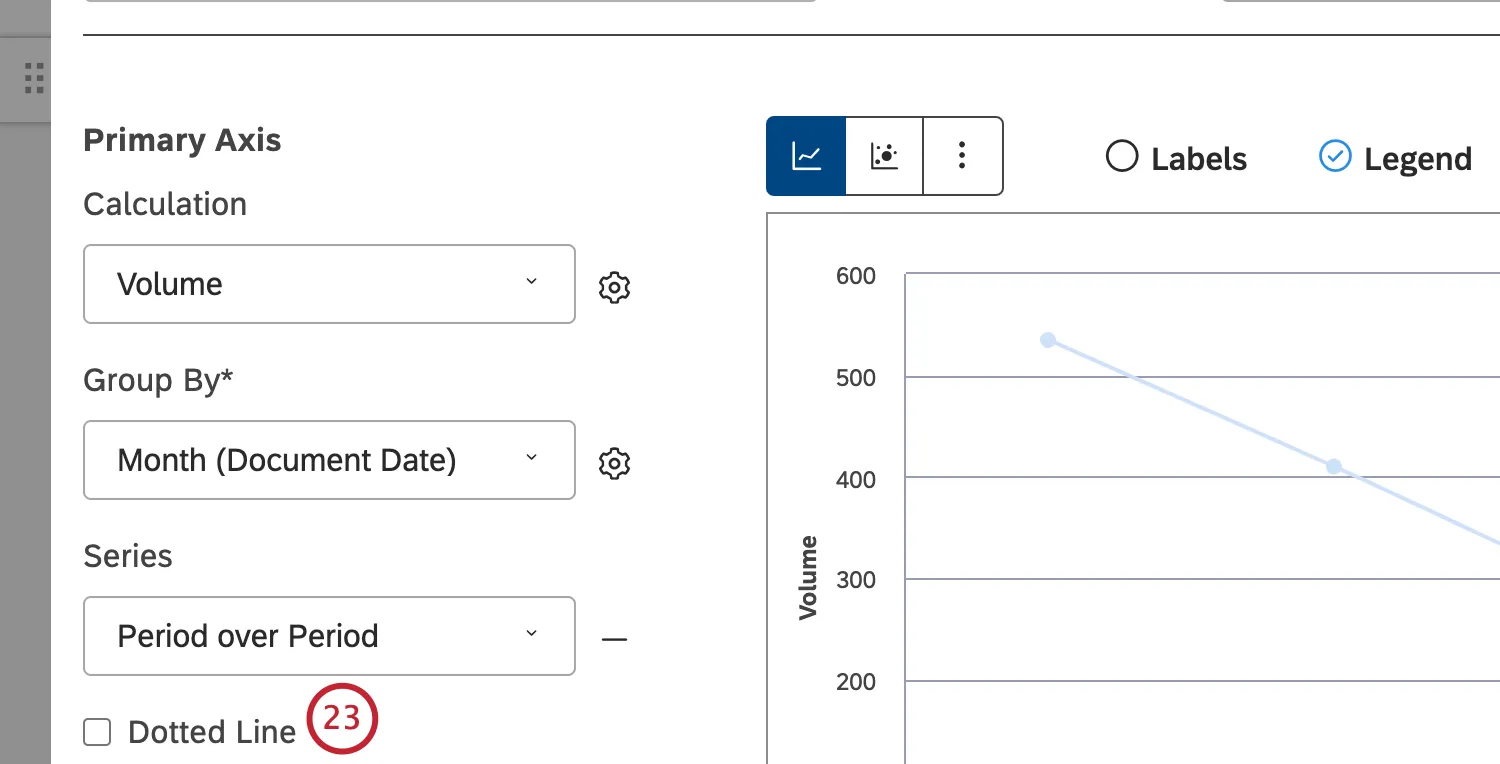The image size is (1500, 764).
Task: Click the Labels text label
Action: pyautogui.click(x=1198, y=159)
